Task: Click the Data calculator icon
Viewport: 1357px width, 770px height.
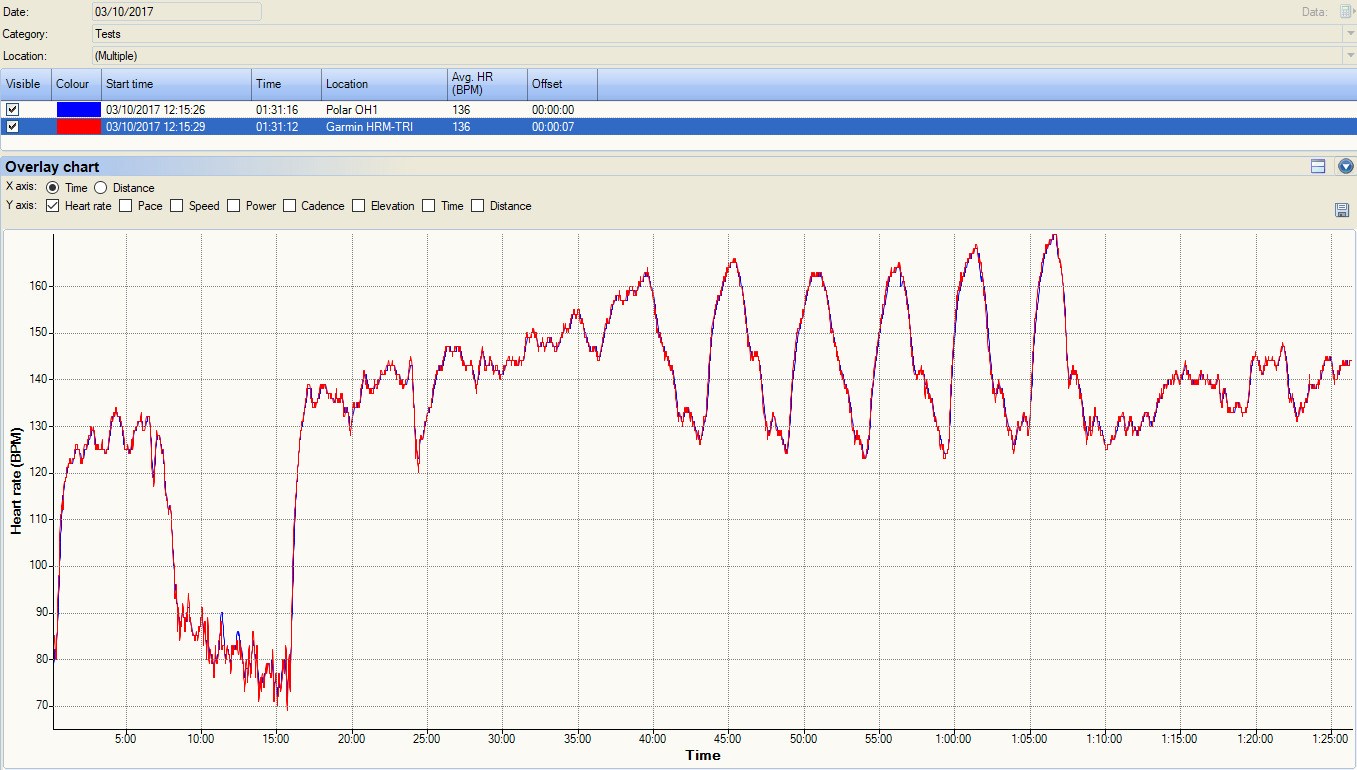Action: pyautogui.click(x=1345, y=11)
